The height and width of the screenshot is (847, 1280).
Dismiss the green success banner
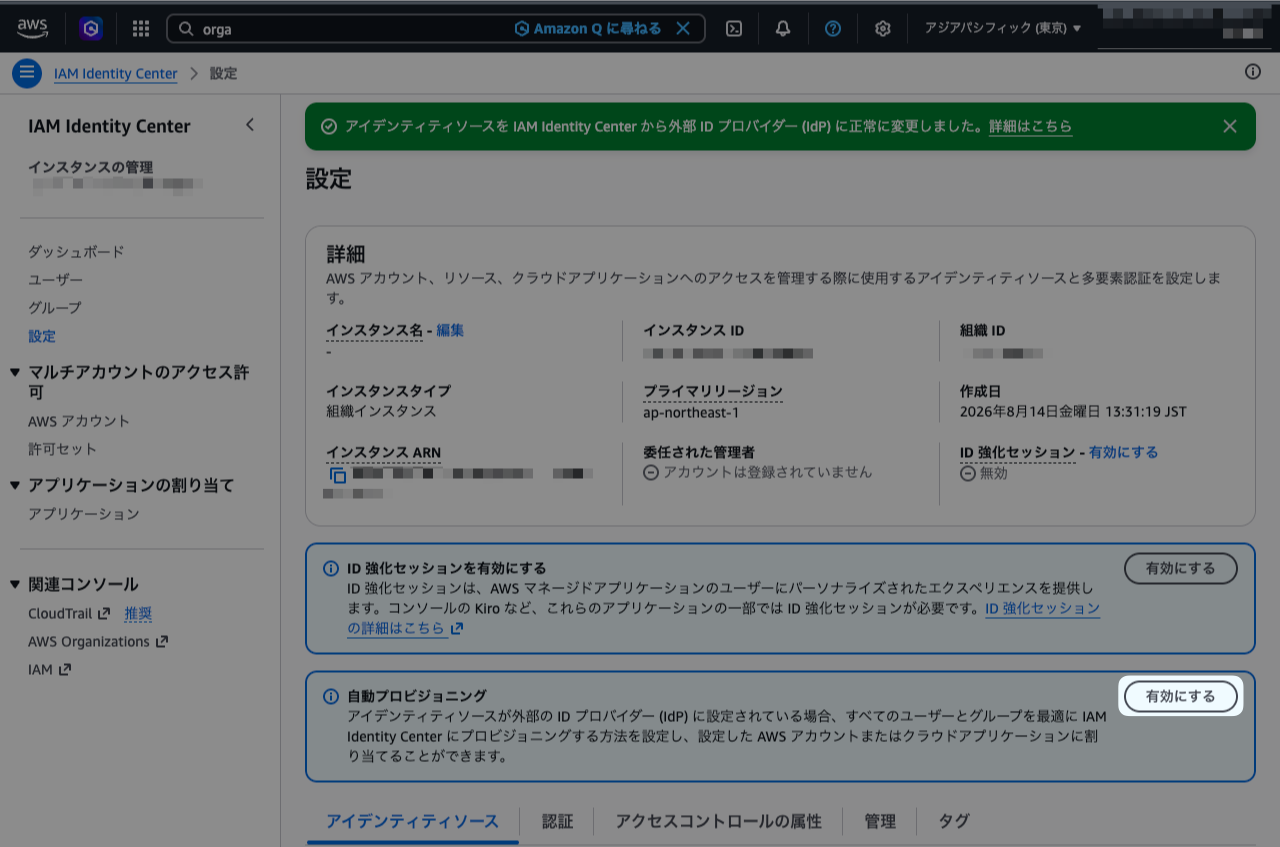1230,126
